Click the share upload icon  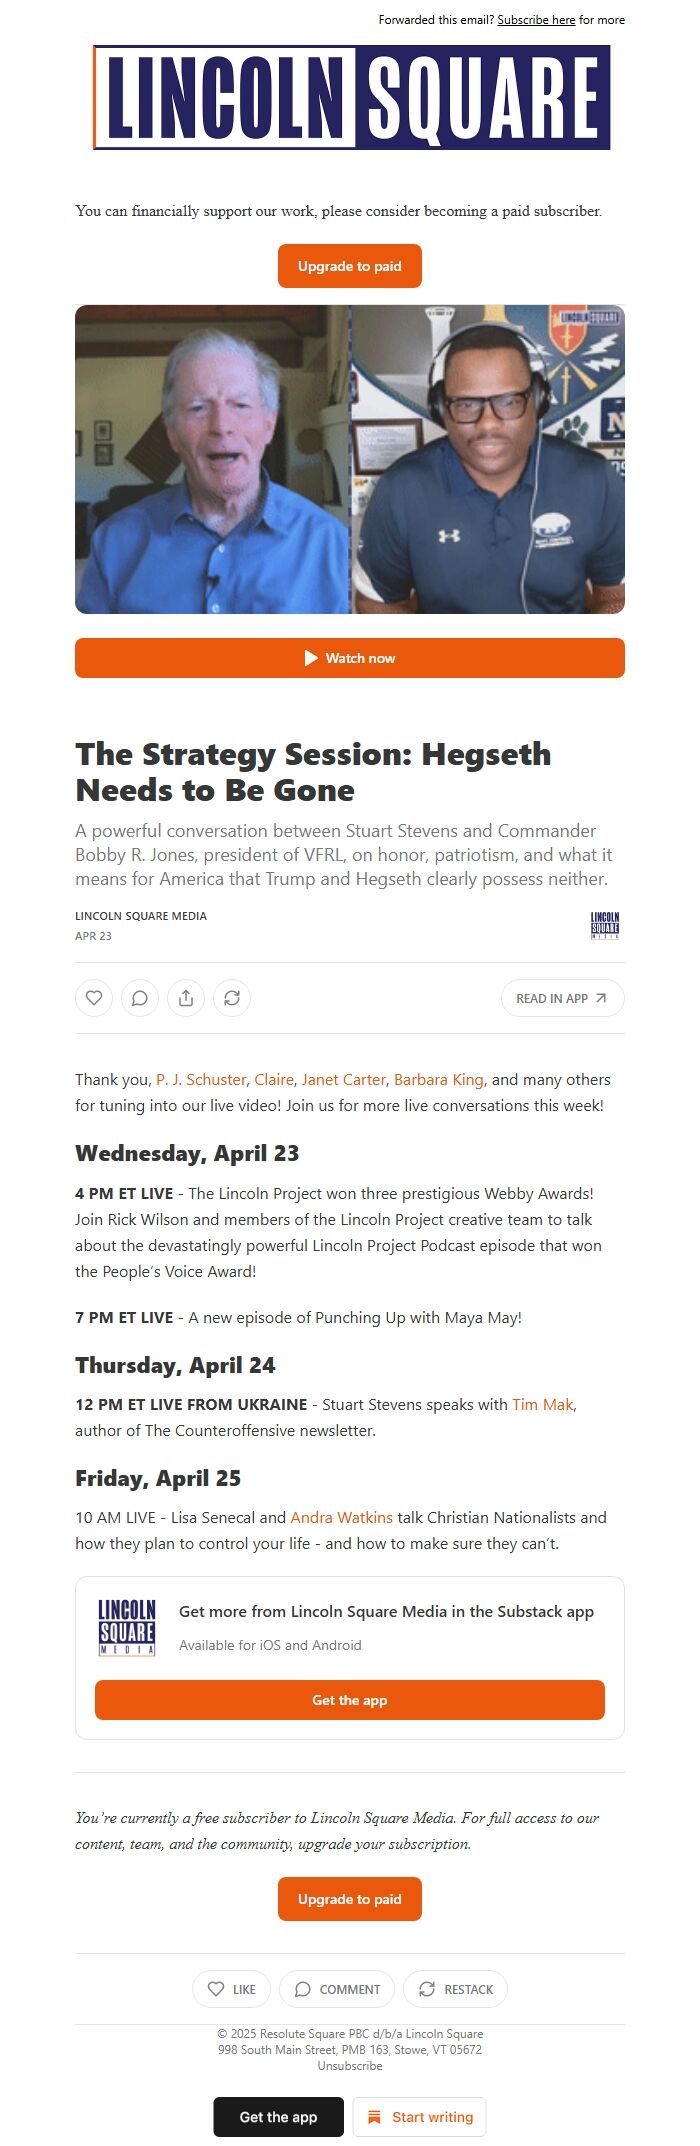(x=186, y=998)
